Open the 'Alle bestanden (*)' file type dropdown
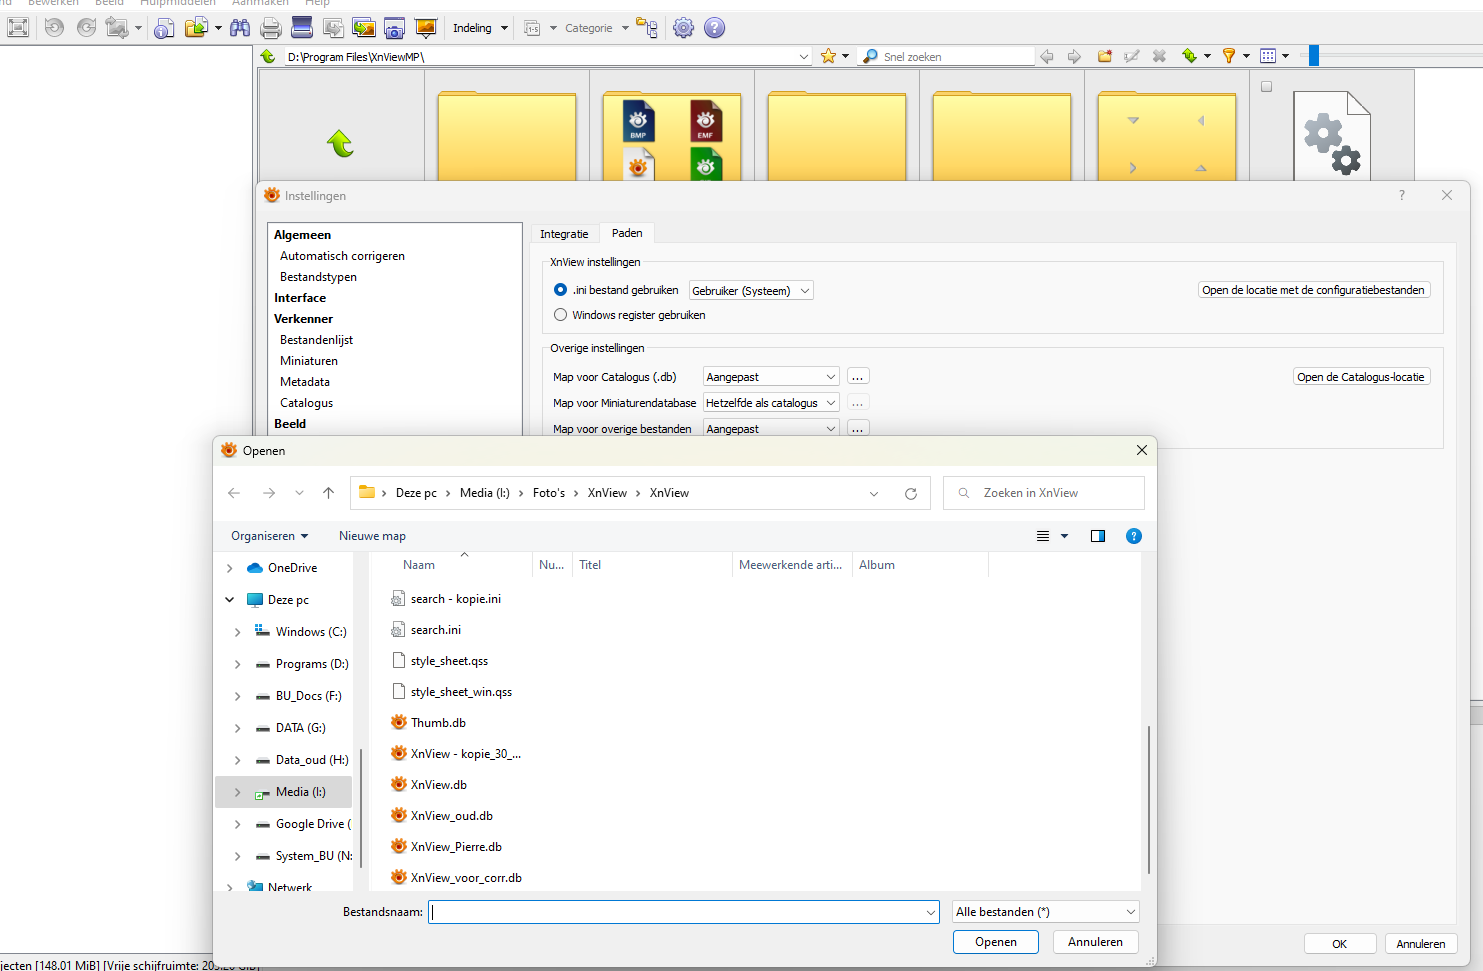This screenshot has height=971, width=1483. pos(1045,912)
